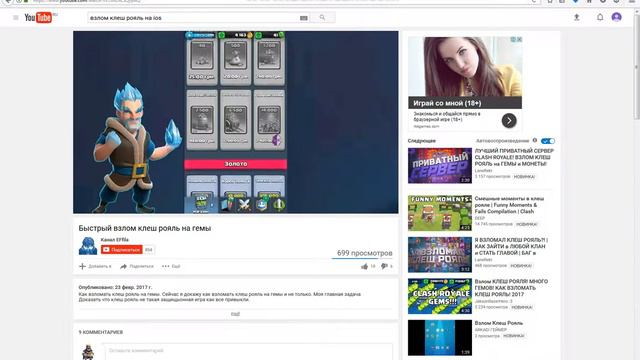The width and height of the screenshot is (640, 360).
Task: Open 'Смешные моменты в клеш рояле' video title
Action: click(x=509, y=205)
